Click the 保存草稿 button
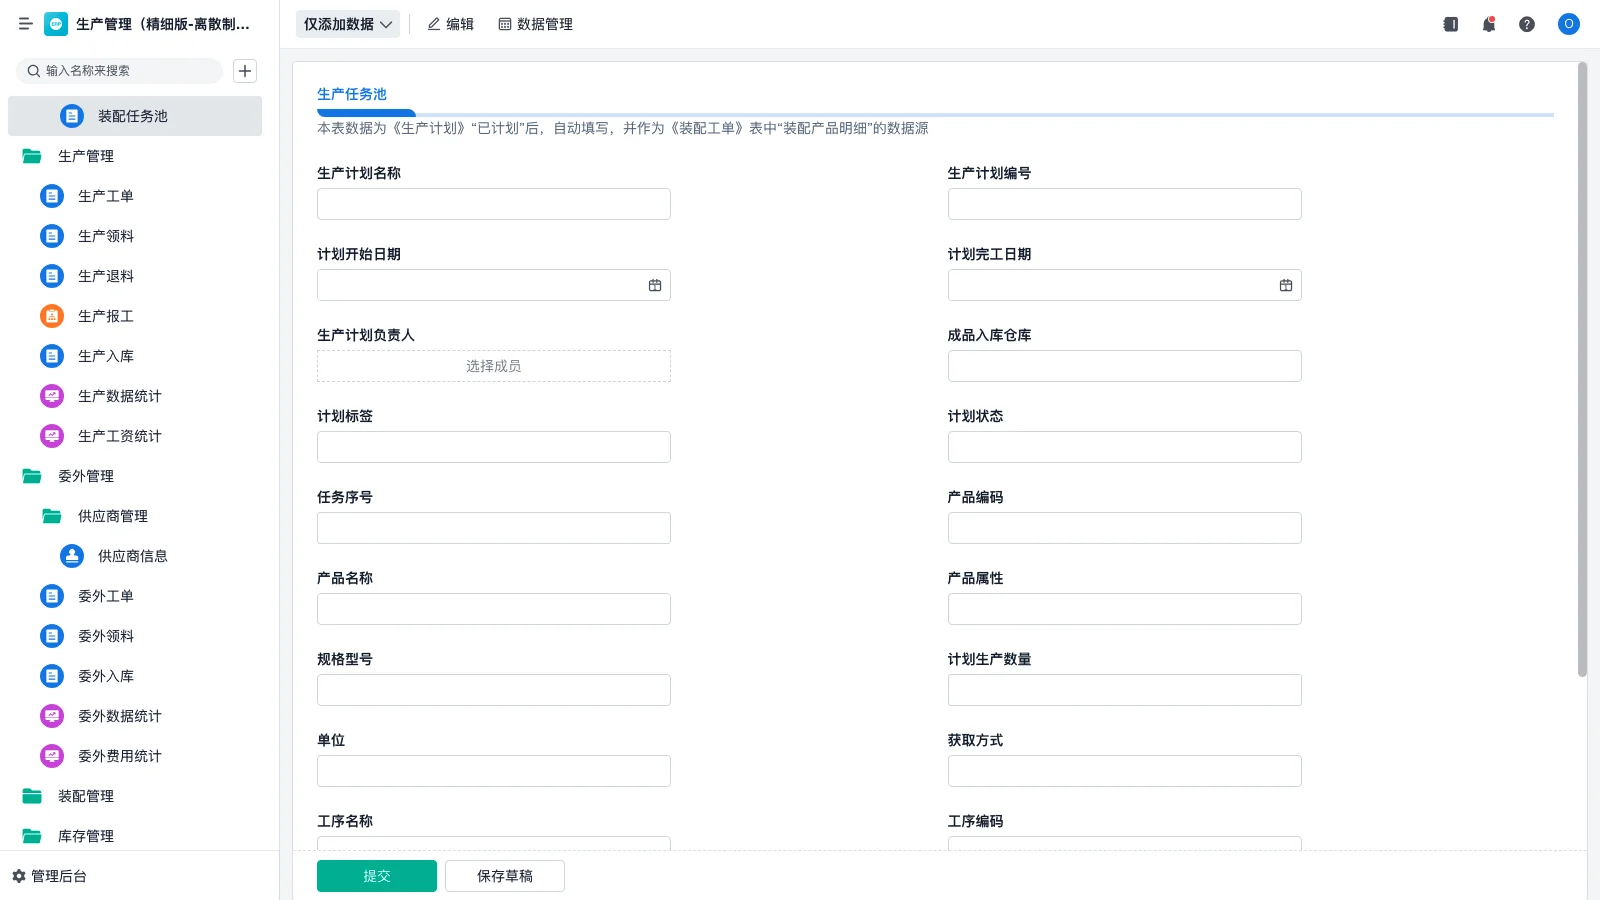 (504, 876)
